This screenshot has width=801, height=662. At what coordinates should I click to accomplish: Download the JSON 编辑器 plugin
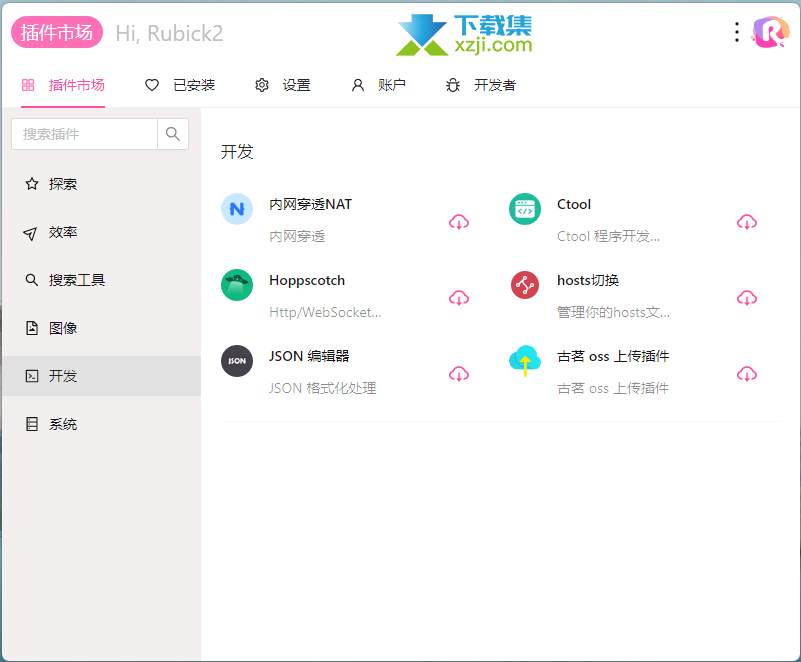(459, 374)
